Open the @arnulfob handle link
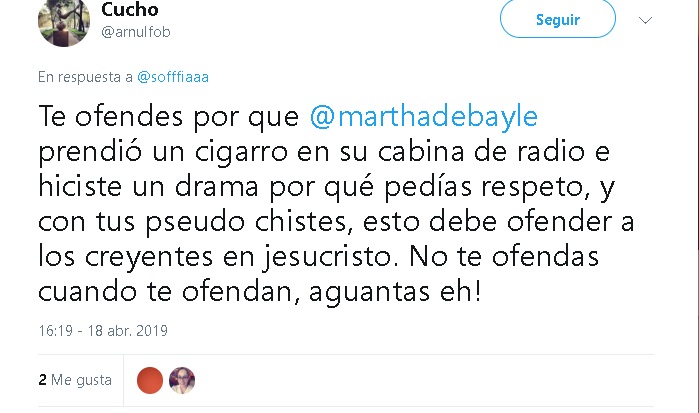 tap(136, 32)
